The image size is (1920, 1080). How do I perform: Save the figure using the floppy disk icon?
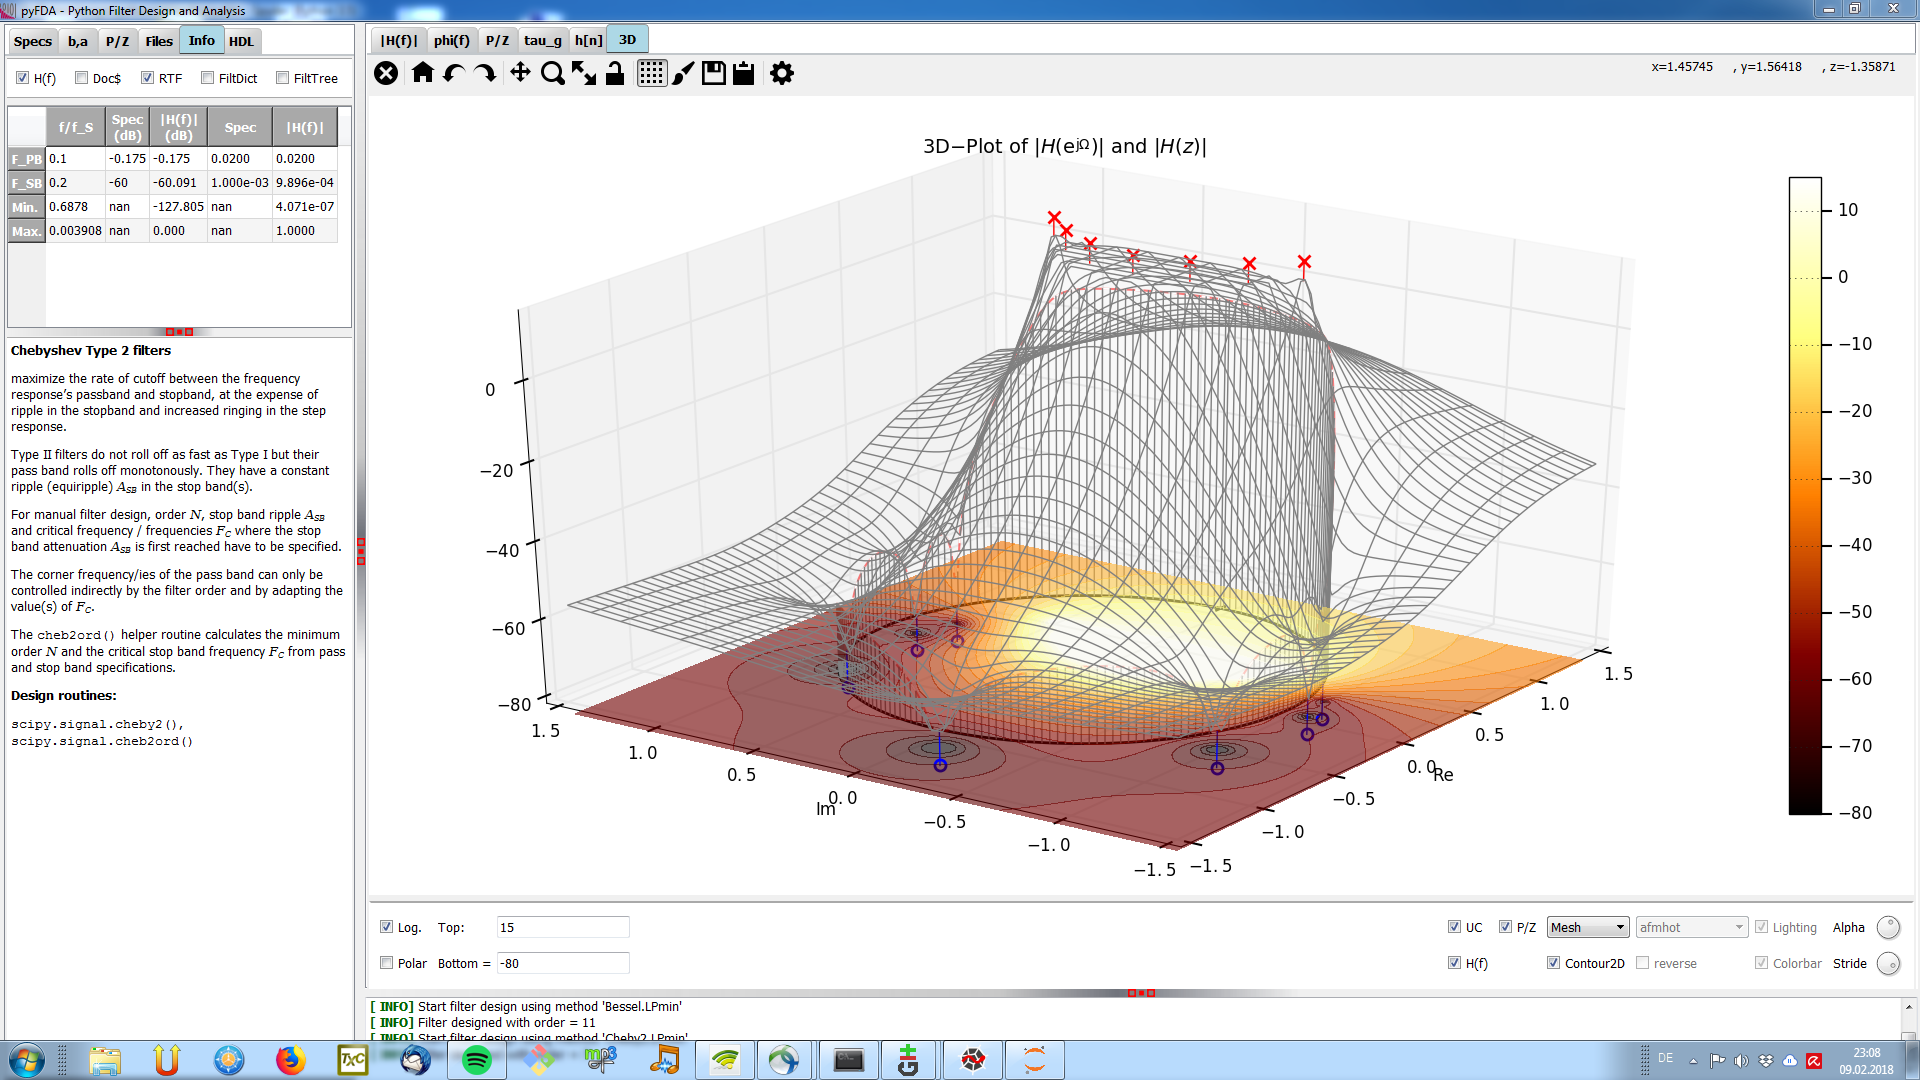click(713, 73)
